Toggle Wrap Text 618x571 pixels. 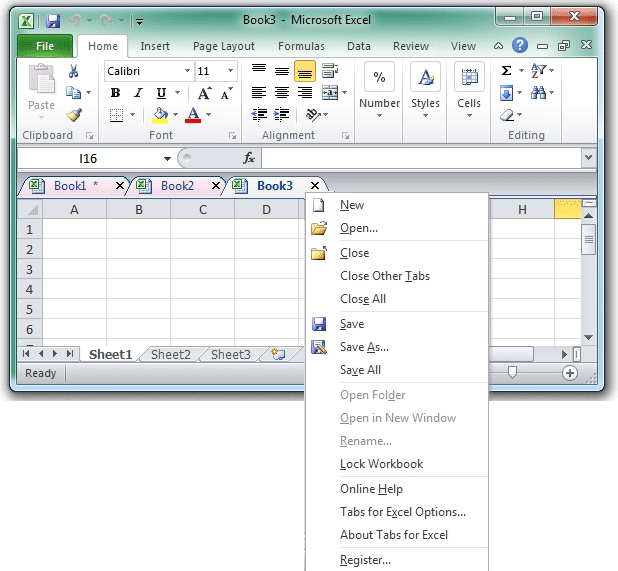click(x=329, y=71)
